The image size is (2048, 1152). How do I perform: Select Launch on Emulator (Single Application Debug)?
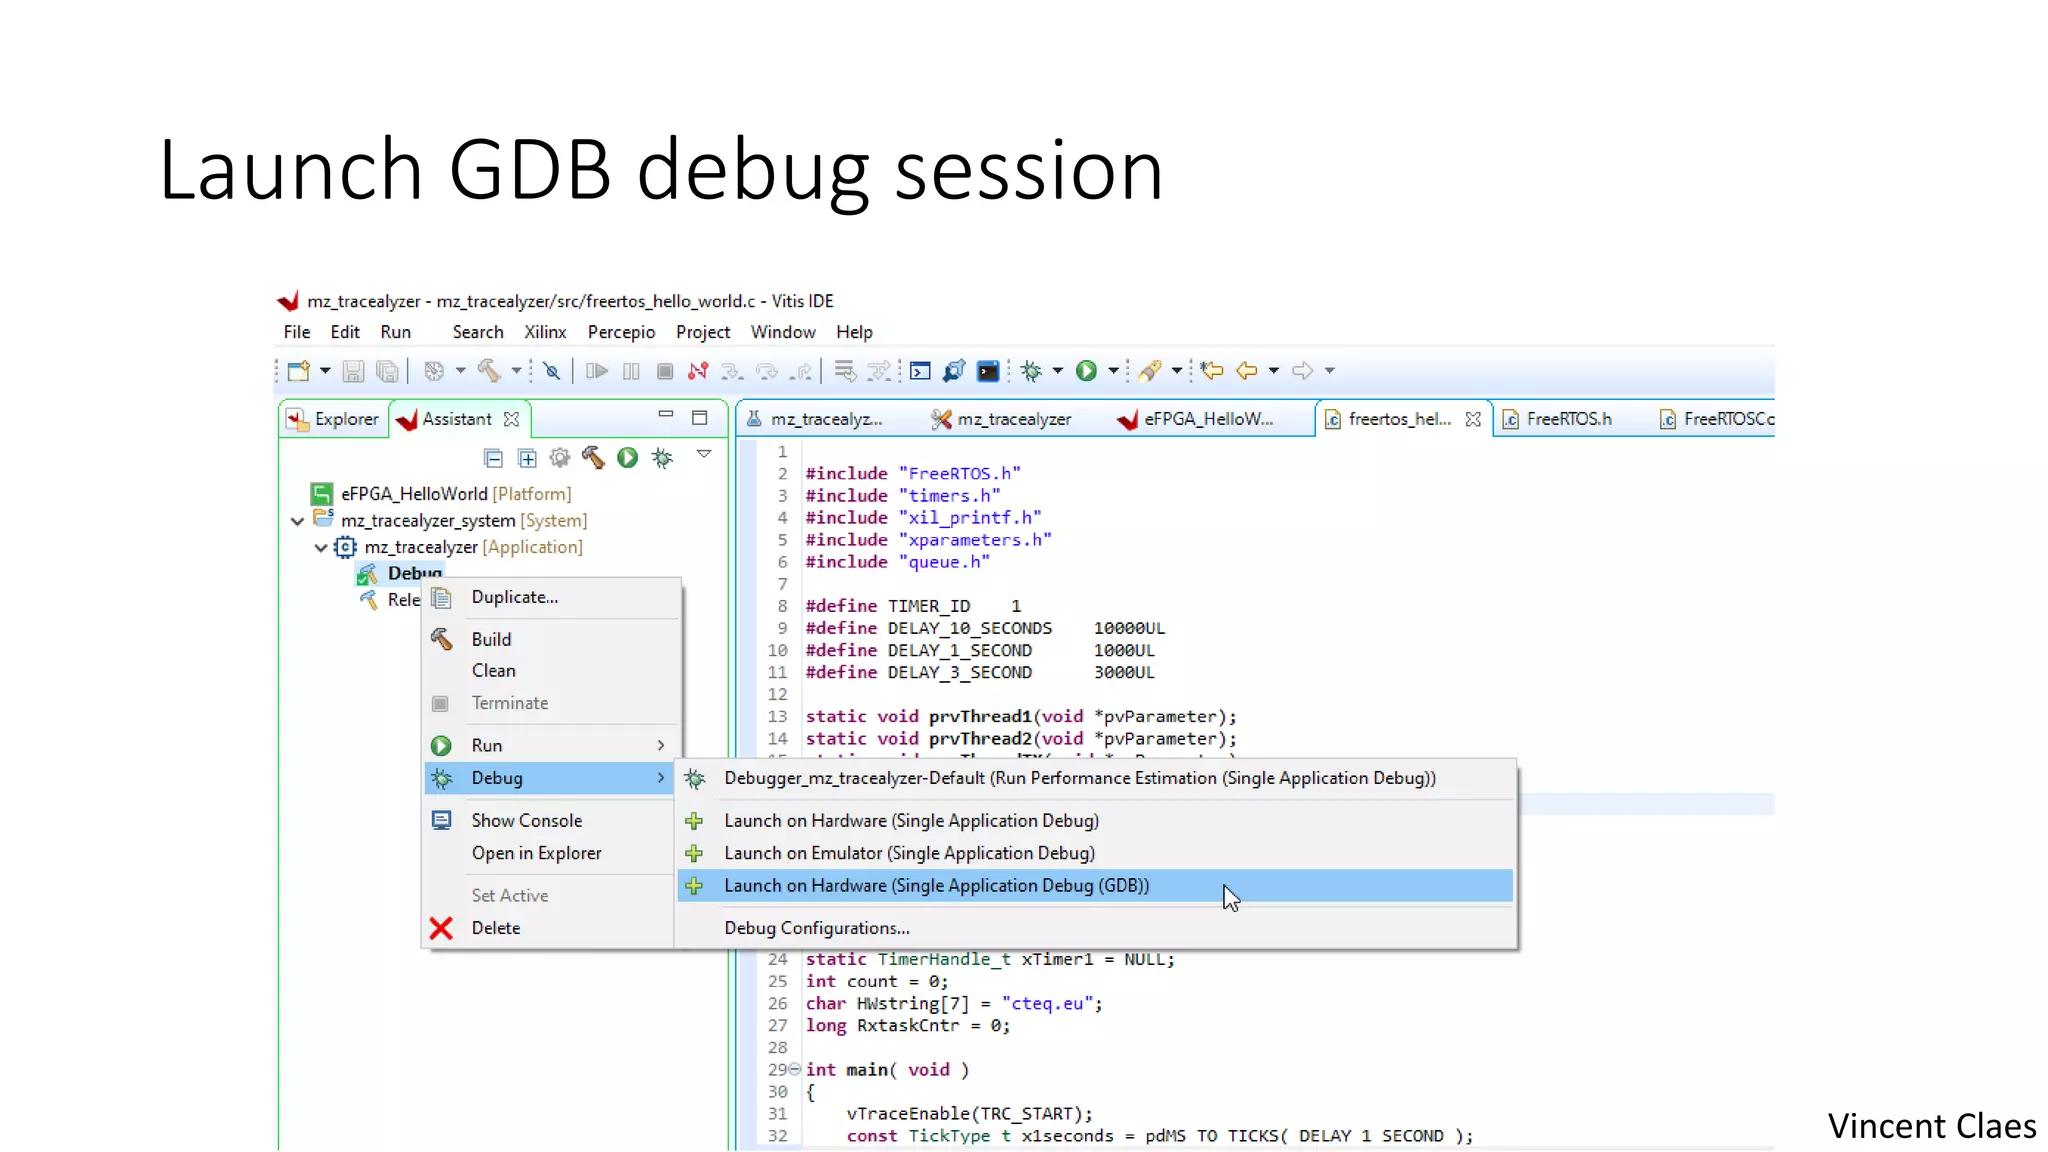[1095, 853]
